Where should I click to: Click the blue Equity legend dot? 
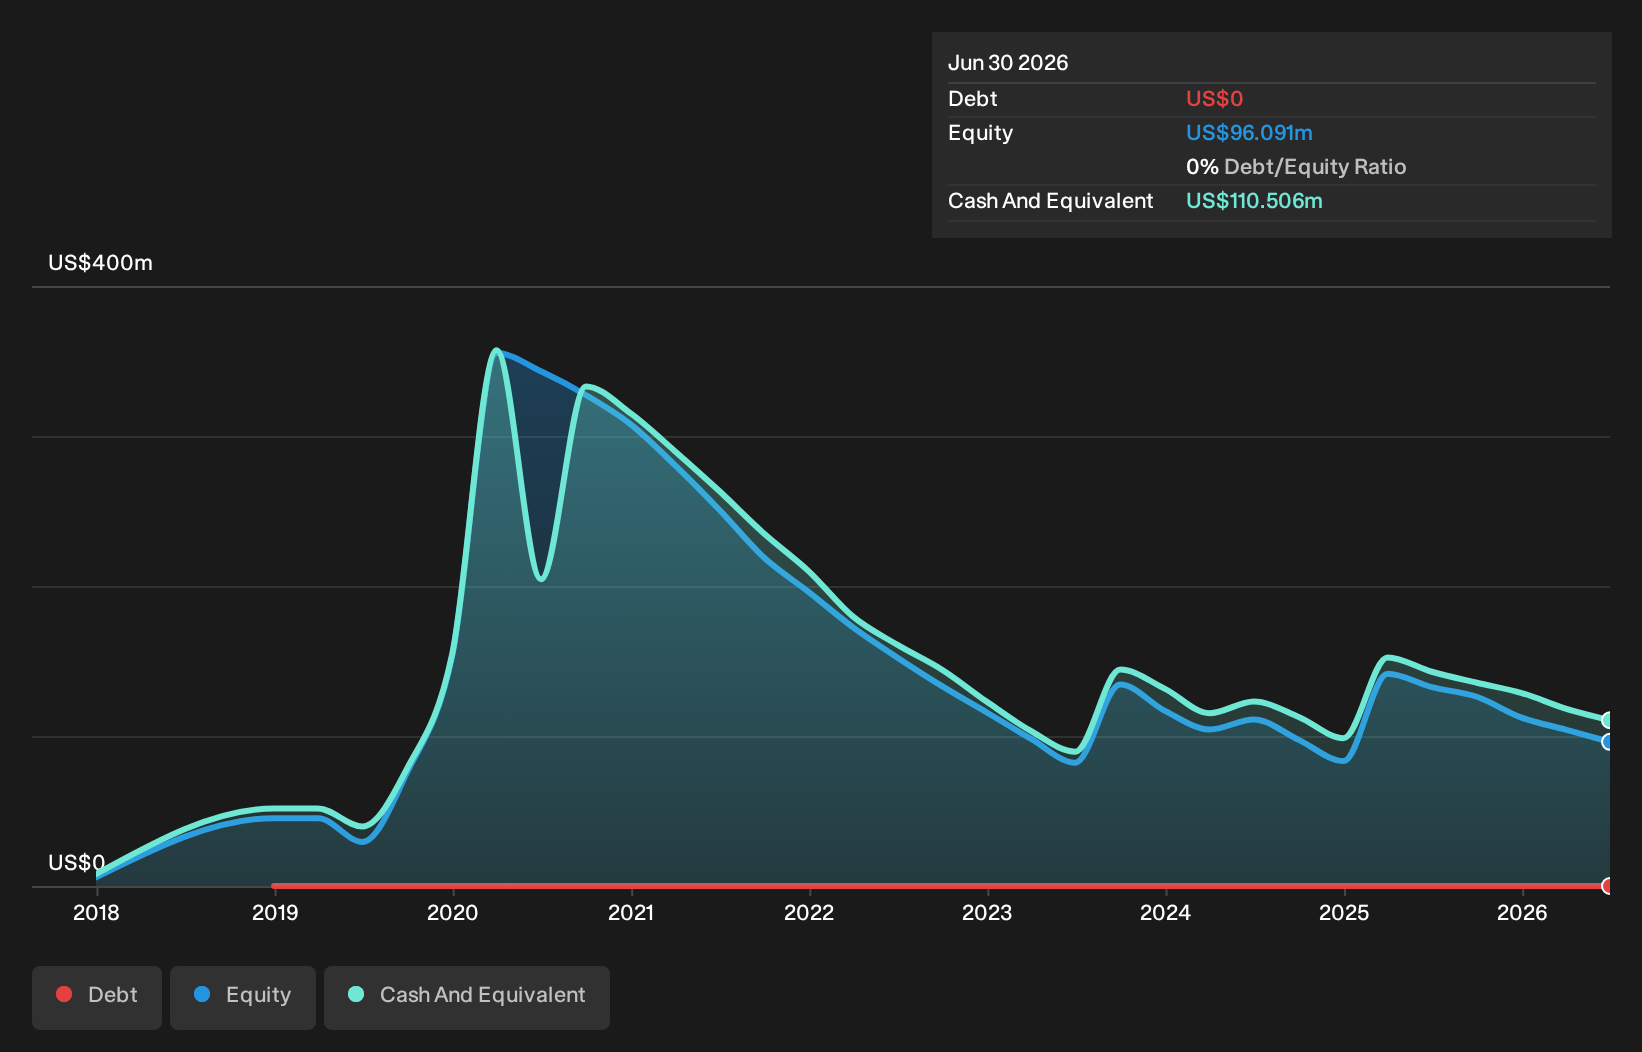[x=202, y=994]
